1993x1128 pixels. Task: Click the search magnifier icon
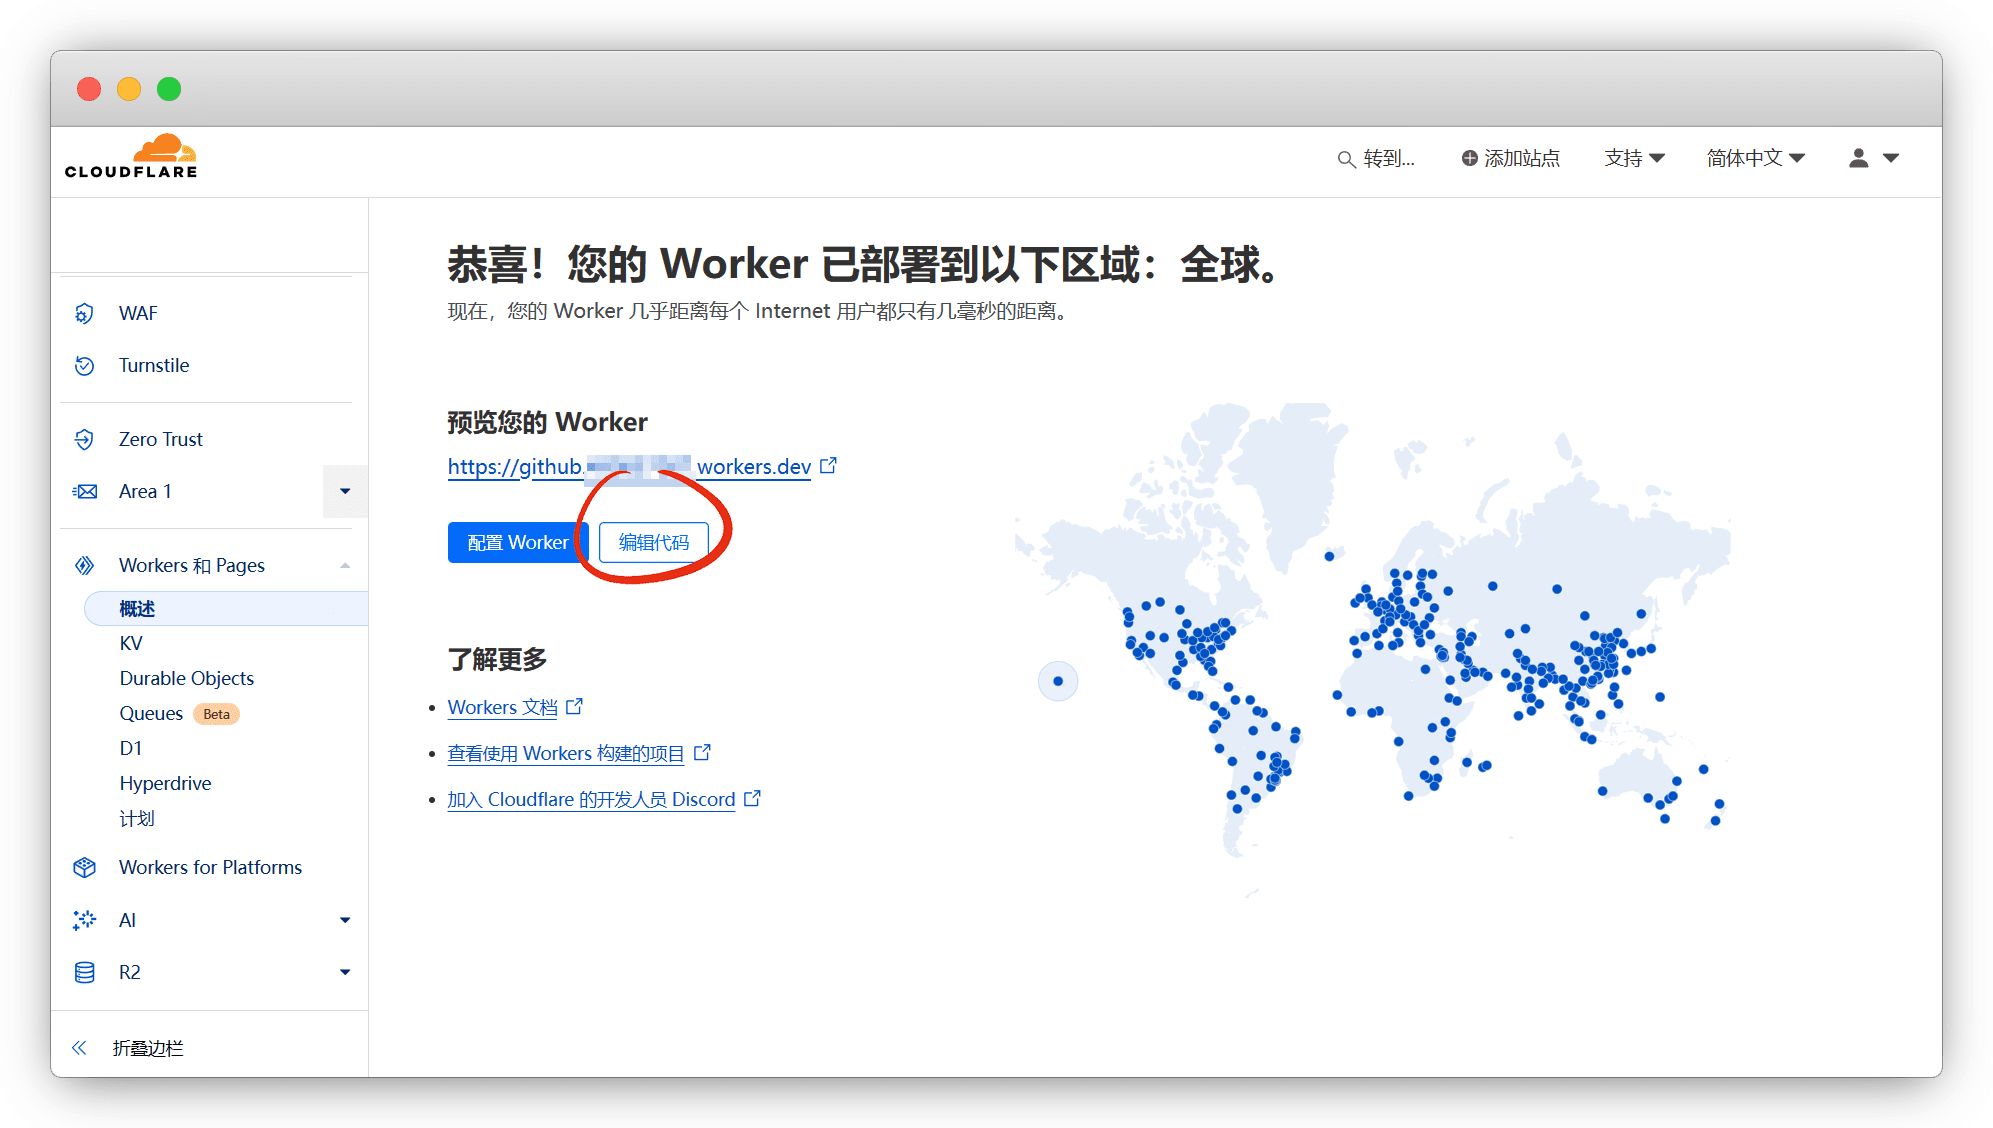pos(1346,159)
